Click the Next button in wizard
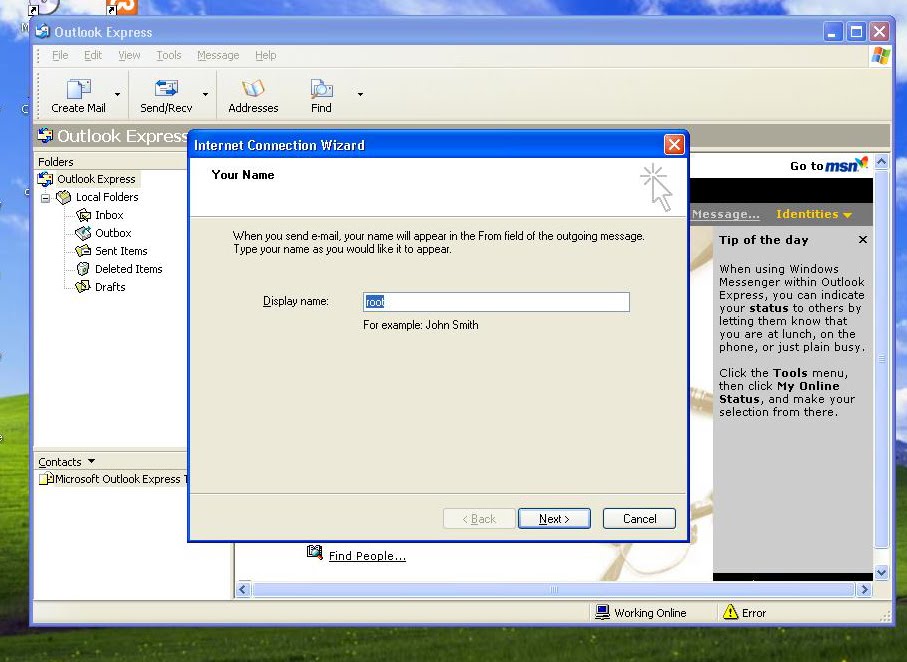 tap(554, 518)
